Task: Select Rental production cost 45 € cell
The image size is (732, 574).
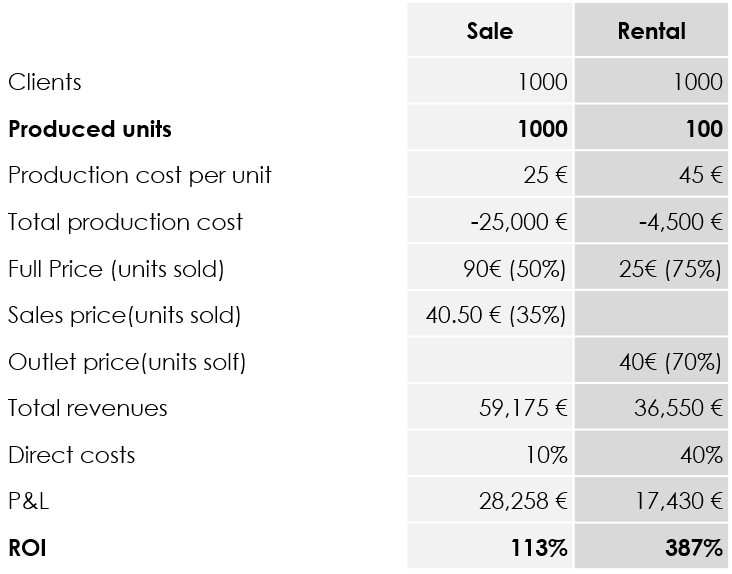Action: coord(651,174)
